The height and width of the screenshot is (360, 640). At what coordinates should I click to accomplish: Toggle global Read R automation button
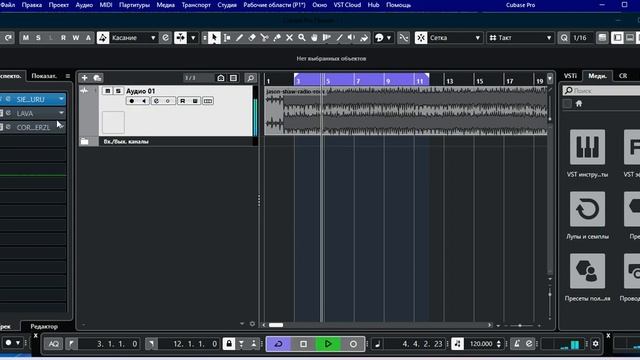coord(63,38)
